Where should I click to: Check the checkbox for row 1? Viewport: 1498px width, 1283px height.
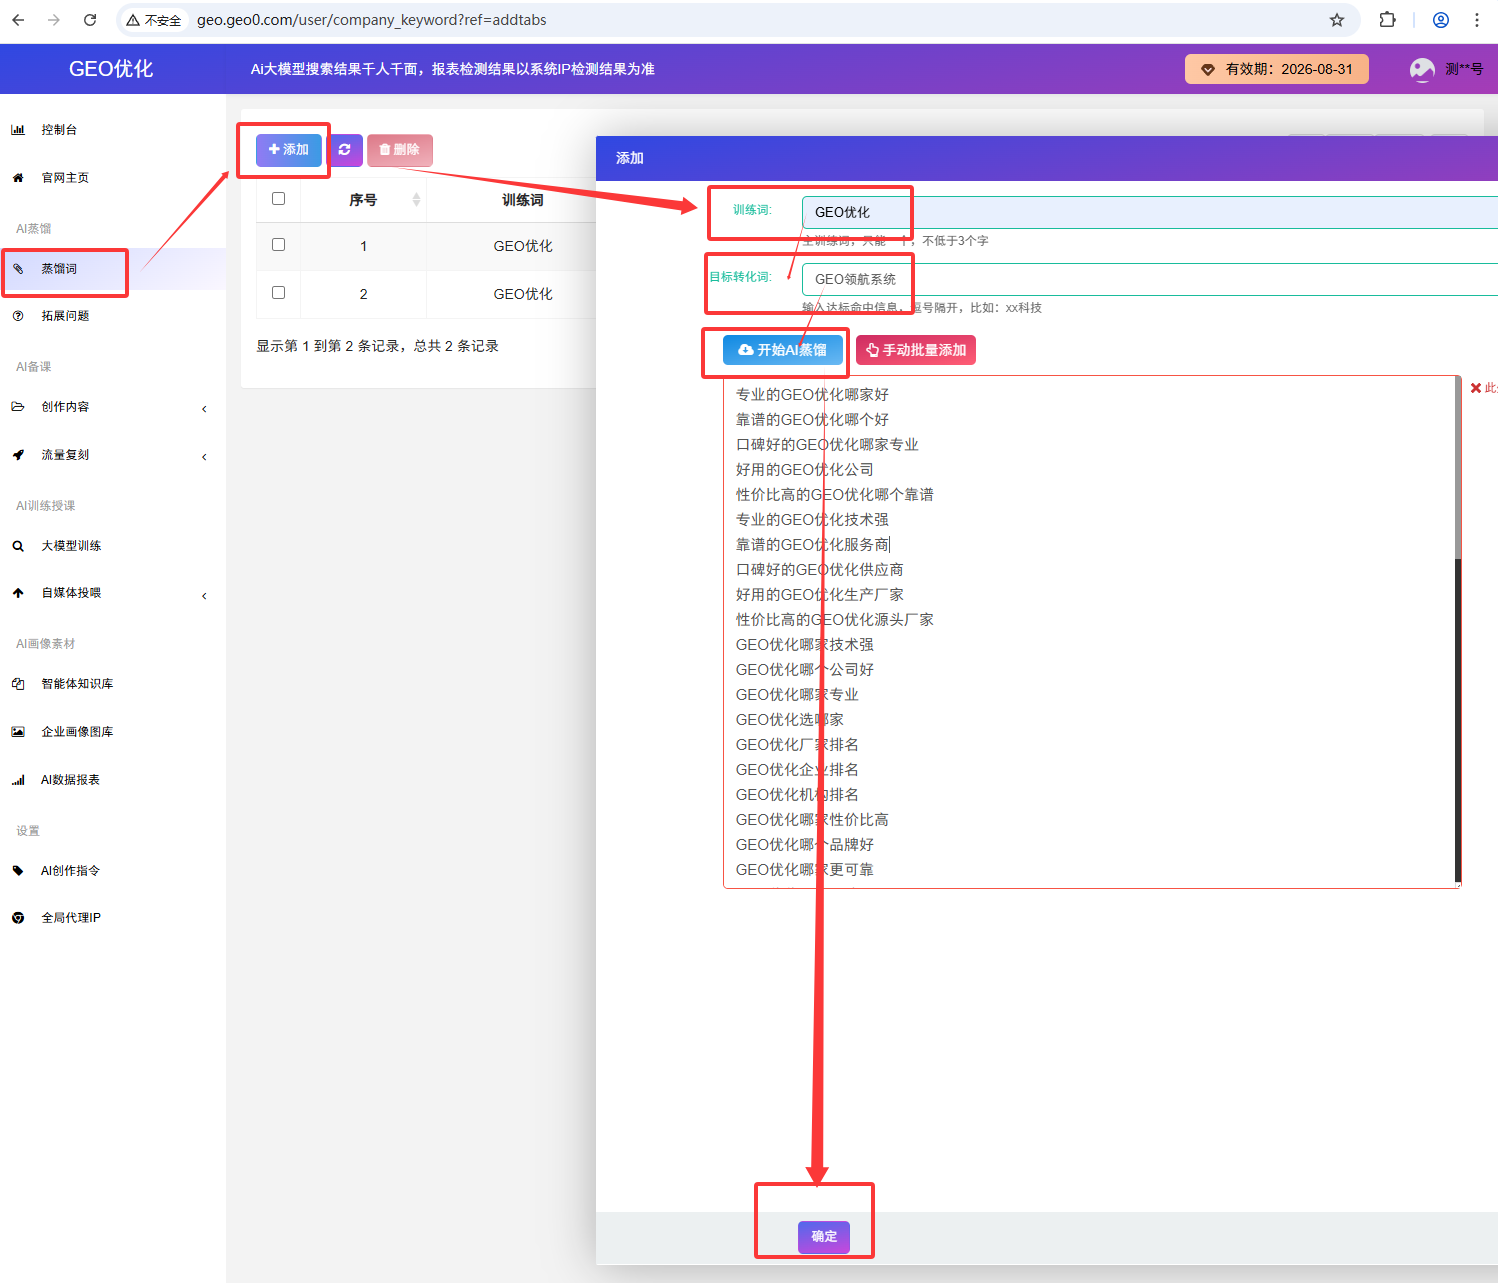(x=279, y=245)
